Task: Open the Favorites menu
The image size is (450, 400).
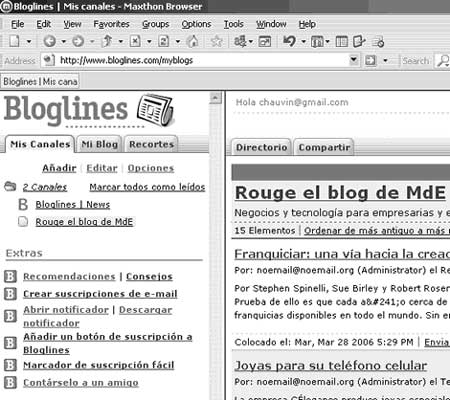Action: [111, 24]
